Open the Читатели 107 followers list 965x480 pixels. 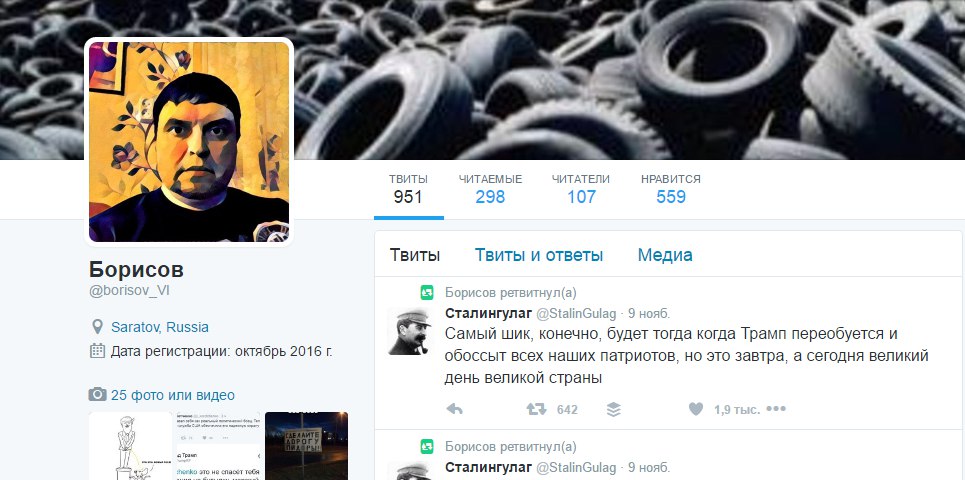click(x=581, y=189)
